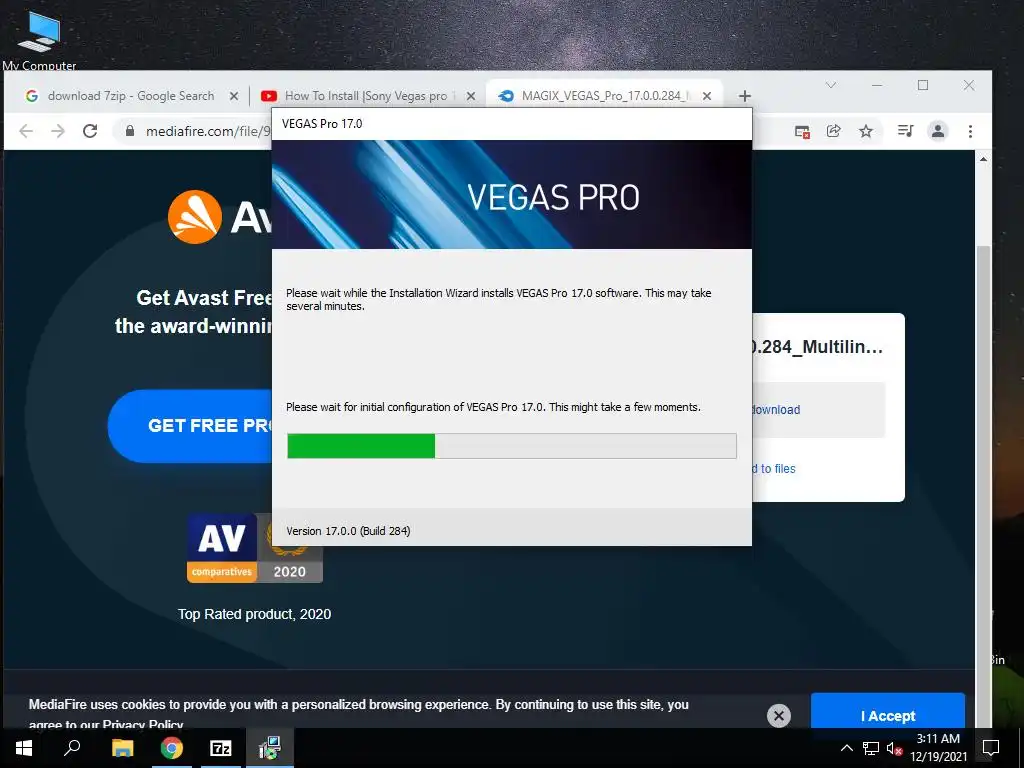
Task: Click the installer's green progress bar
Action: pyautogui.click(x=512, y=446)
